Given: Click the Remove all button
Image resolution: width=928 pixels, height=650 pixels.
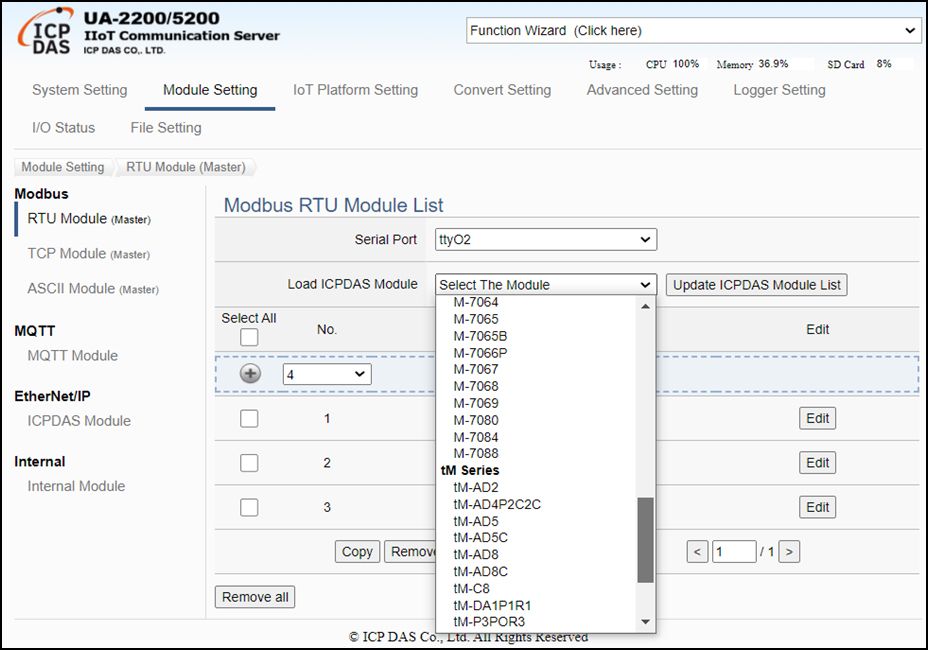Looking at the screenshot, I should pos(255,597).
